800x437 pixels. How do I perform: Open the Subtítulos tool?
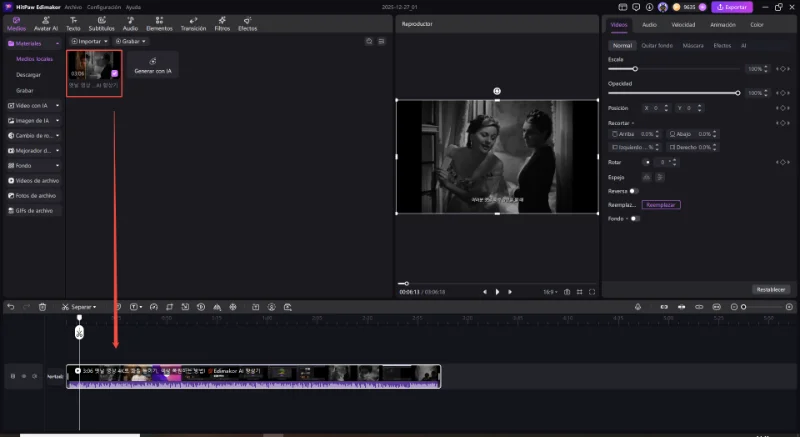click(101, 25)
